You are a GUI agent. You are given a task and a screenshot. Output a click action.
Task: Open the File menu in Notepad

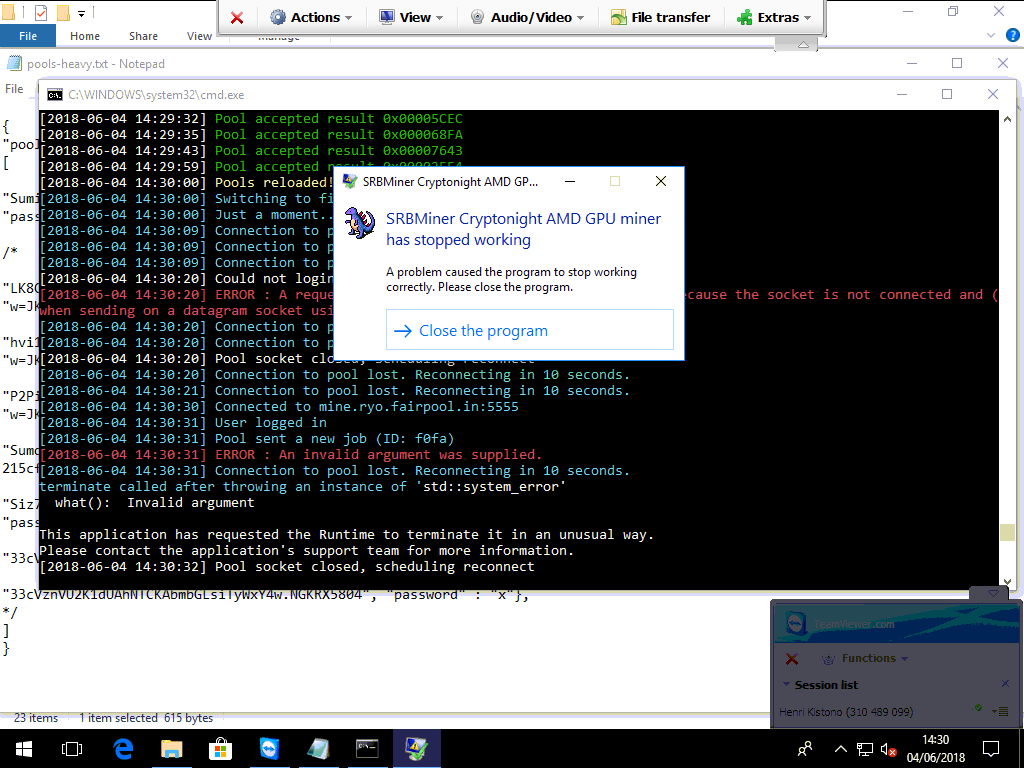pyautogui.click(x=14, y=89)
